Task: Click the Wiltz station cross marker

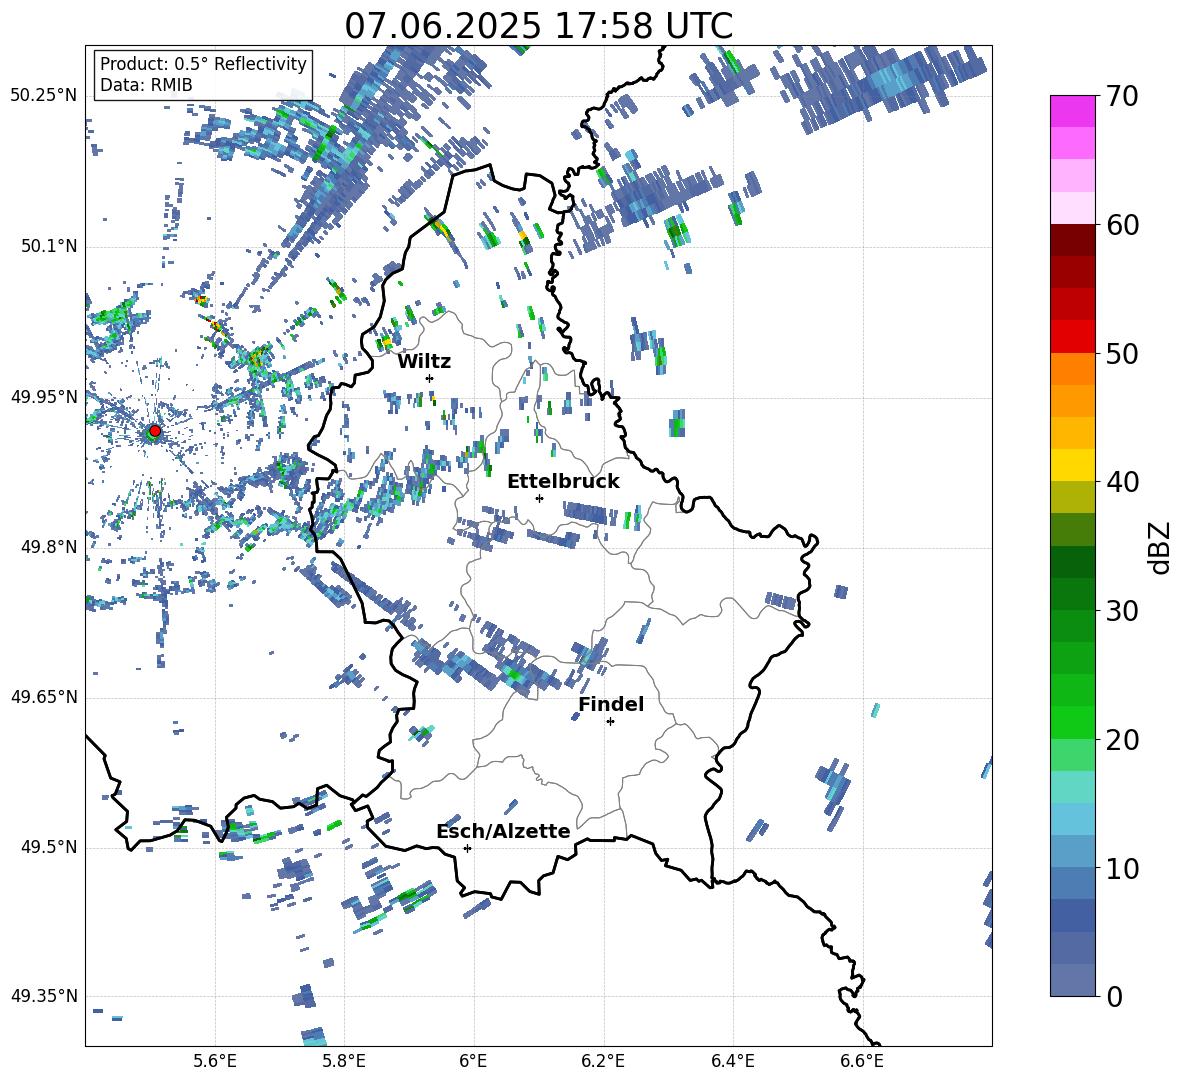Action: [429, 378]
